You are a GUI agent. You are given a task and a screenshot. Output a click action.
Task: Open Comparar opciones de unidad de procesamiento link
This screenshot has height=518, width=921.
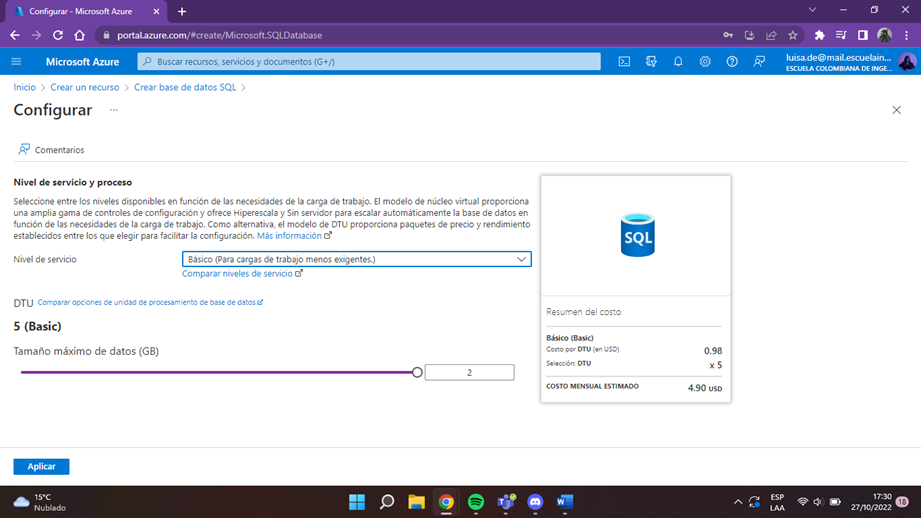coord(150,302)
